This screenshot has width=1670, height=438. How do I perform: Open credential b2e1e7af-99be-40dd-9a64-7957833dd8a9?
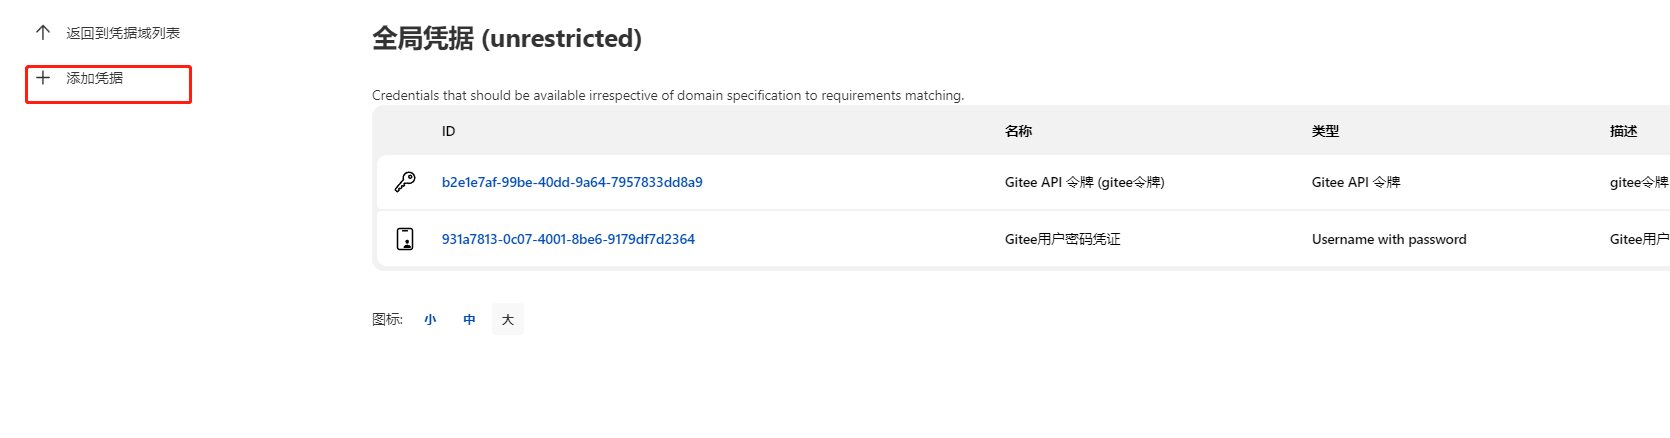[572, 182]
